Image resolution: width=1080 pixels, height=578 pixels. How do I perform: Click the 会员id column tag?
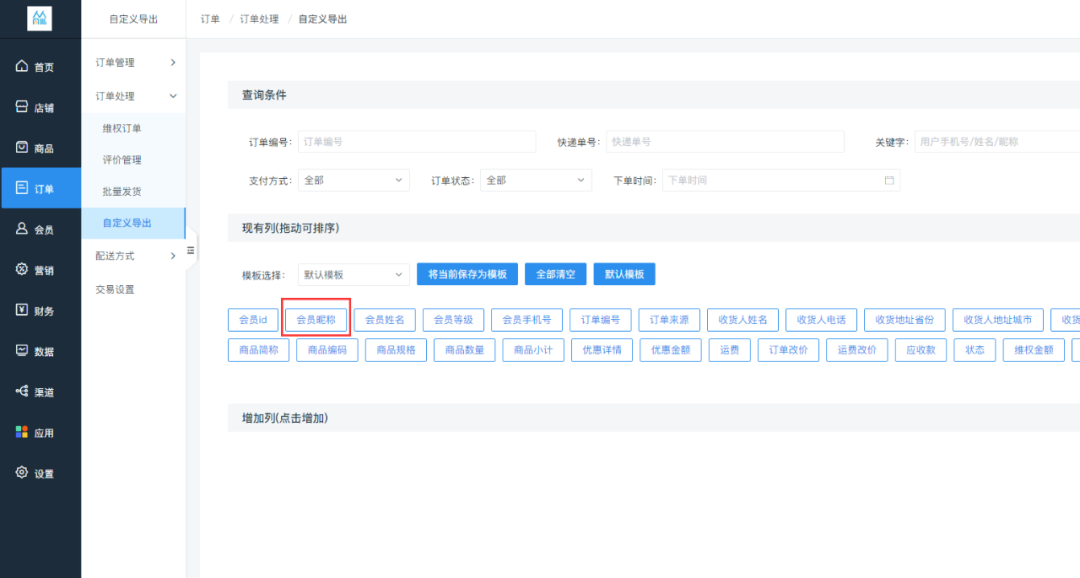click(253, 320)
